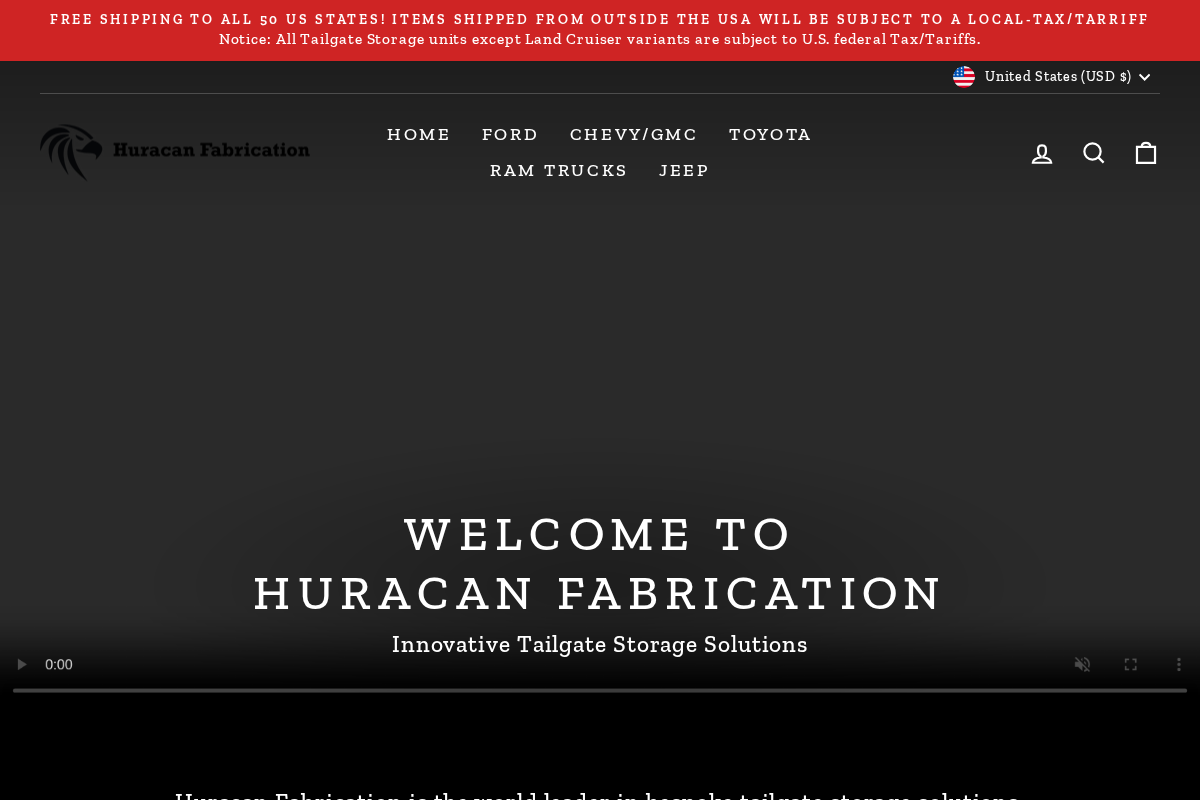Click the Huracan Fabrication eagle logo
The width and height of the screenshot is (1200, 800).
[x=175, y=152]
